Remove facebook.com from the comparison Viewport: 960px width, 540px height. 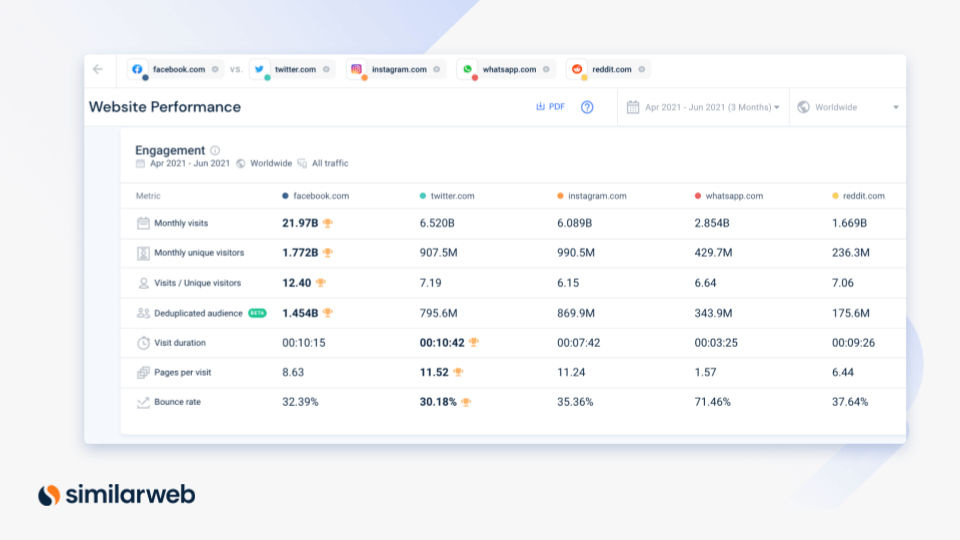click(215, 69)
